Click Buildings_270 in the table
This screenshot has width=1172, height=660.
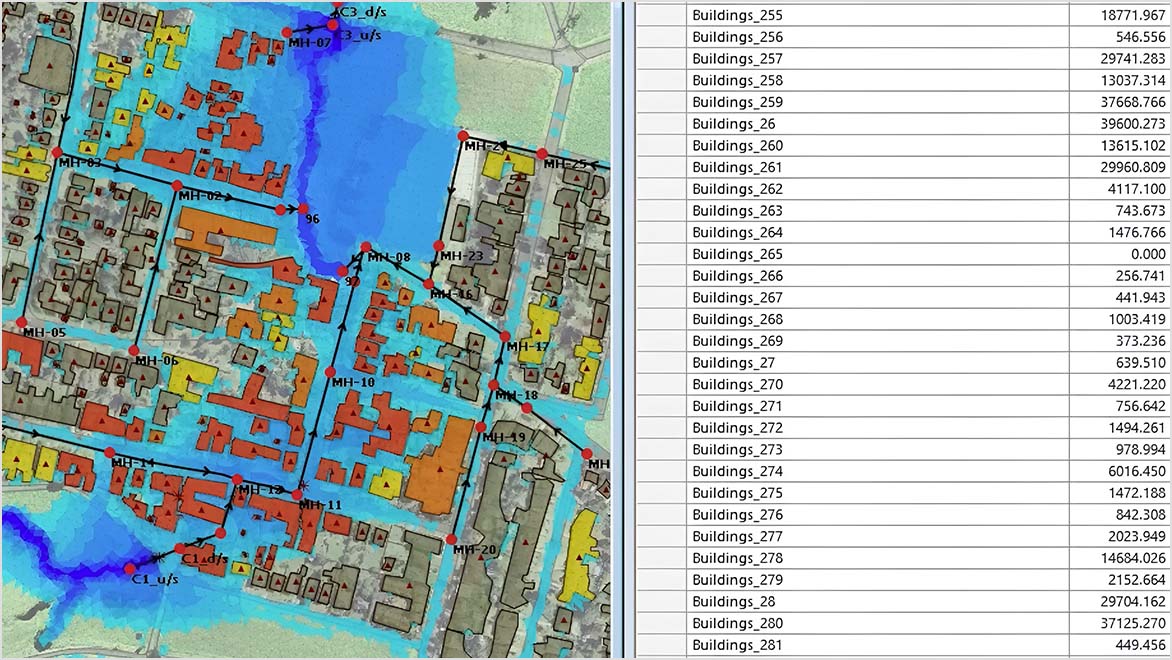pyautogui.click(x=737, y=383)
